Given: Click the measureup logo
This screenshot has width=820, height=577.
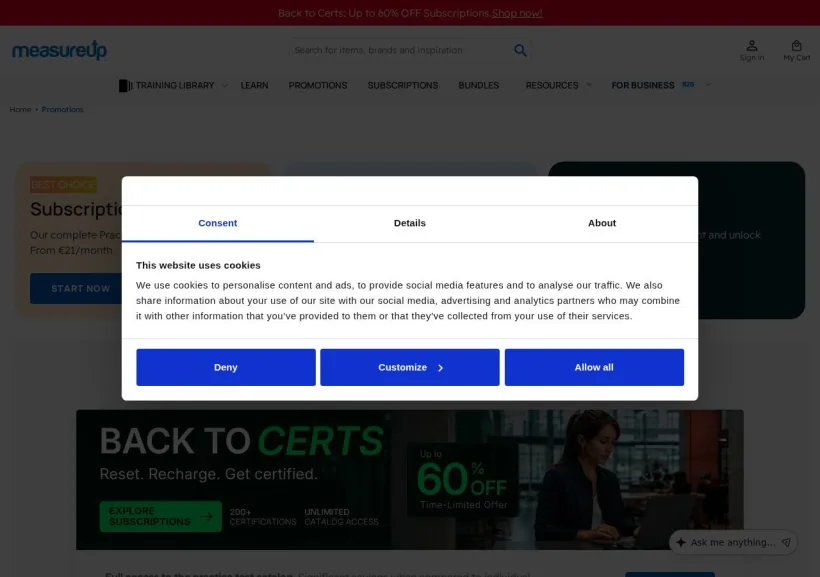Looking at the screenshot, I should point(59,50).
